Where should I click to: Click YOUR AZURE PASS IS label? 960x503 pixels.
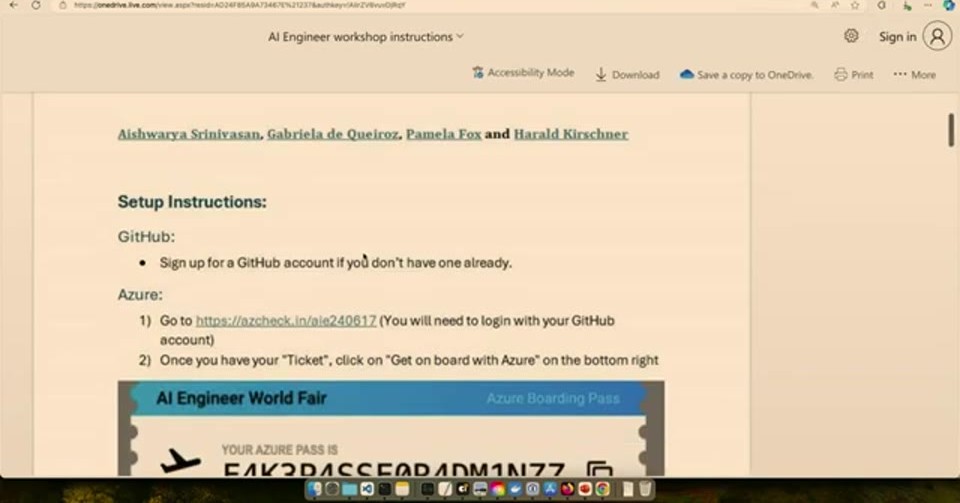[280, 450]
